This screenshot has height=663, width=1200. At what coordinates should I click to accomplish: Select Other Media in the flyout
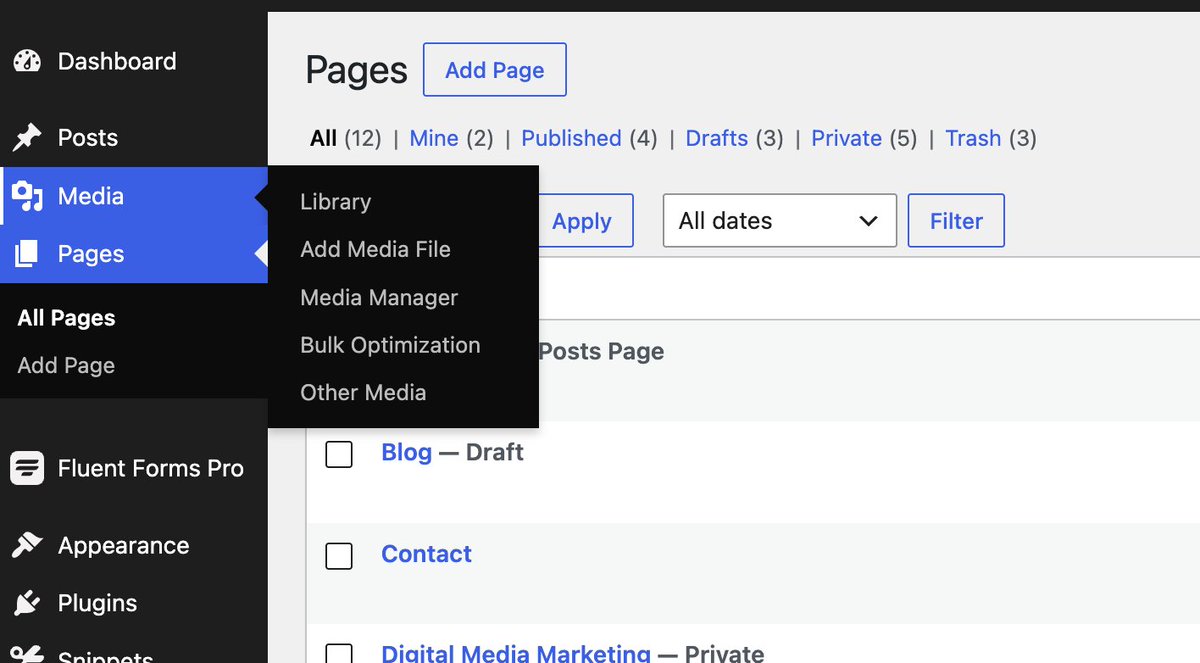(363, 393)
